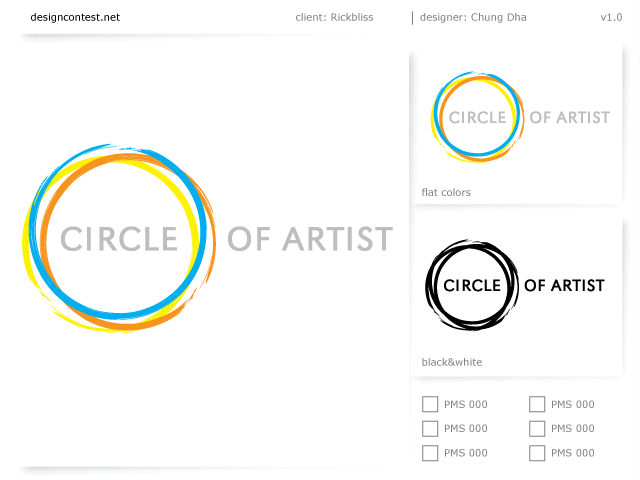Image resolution: width=640 pixels, height=480 pixels.
Task: Check the middle-left PMS 000 box
Action: (x=430, y=428)
